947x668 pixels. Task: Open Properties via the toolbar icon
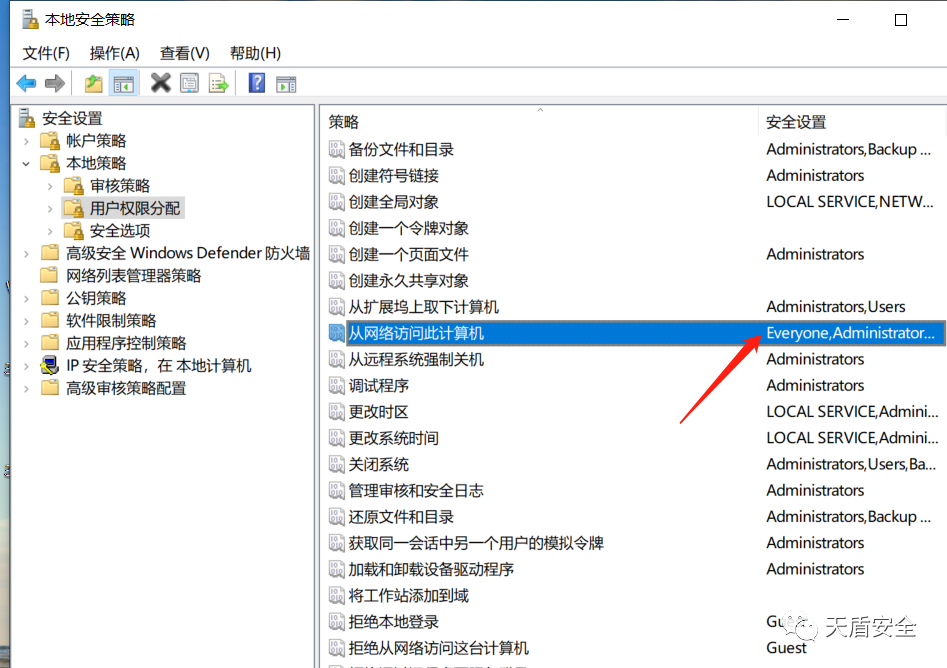(x=189, y=84)
